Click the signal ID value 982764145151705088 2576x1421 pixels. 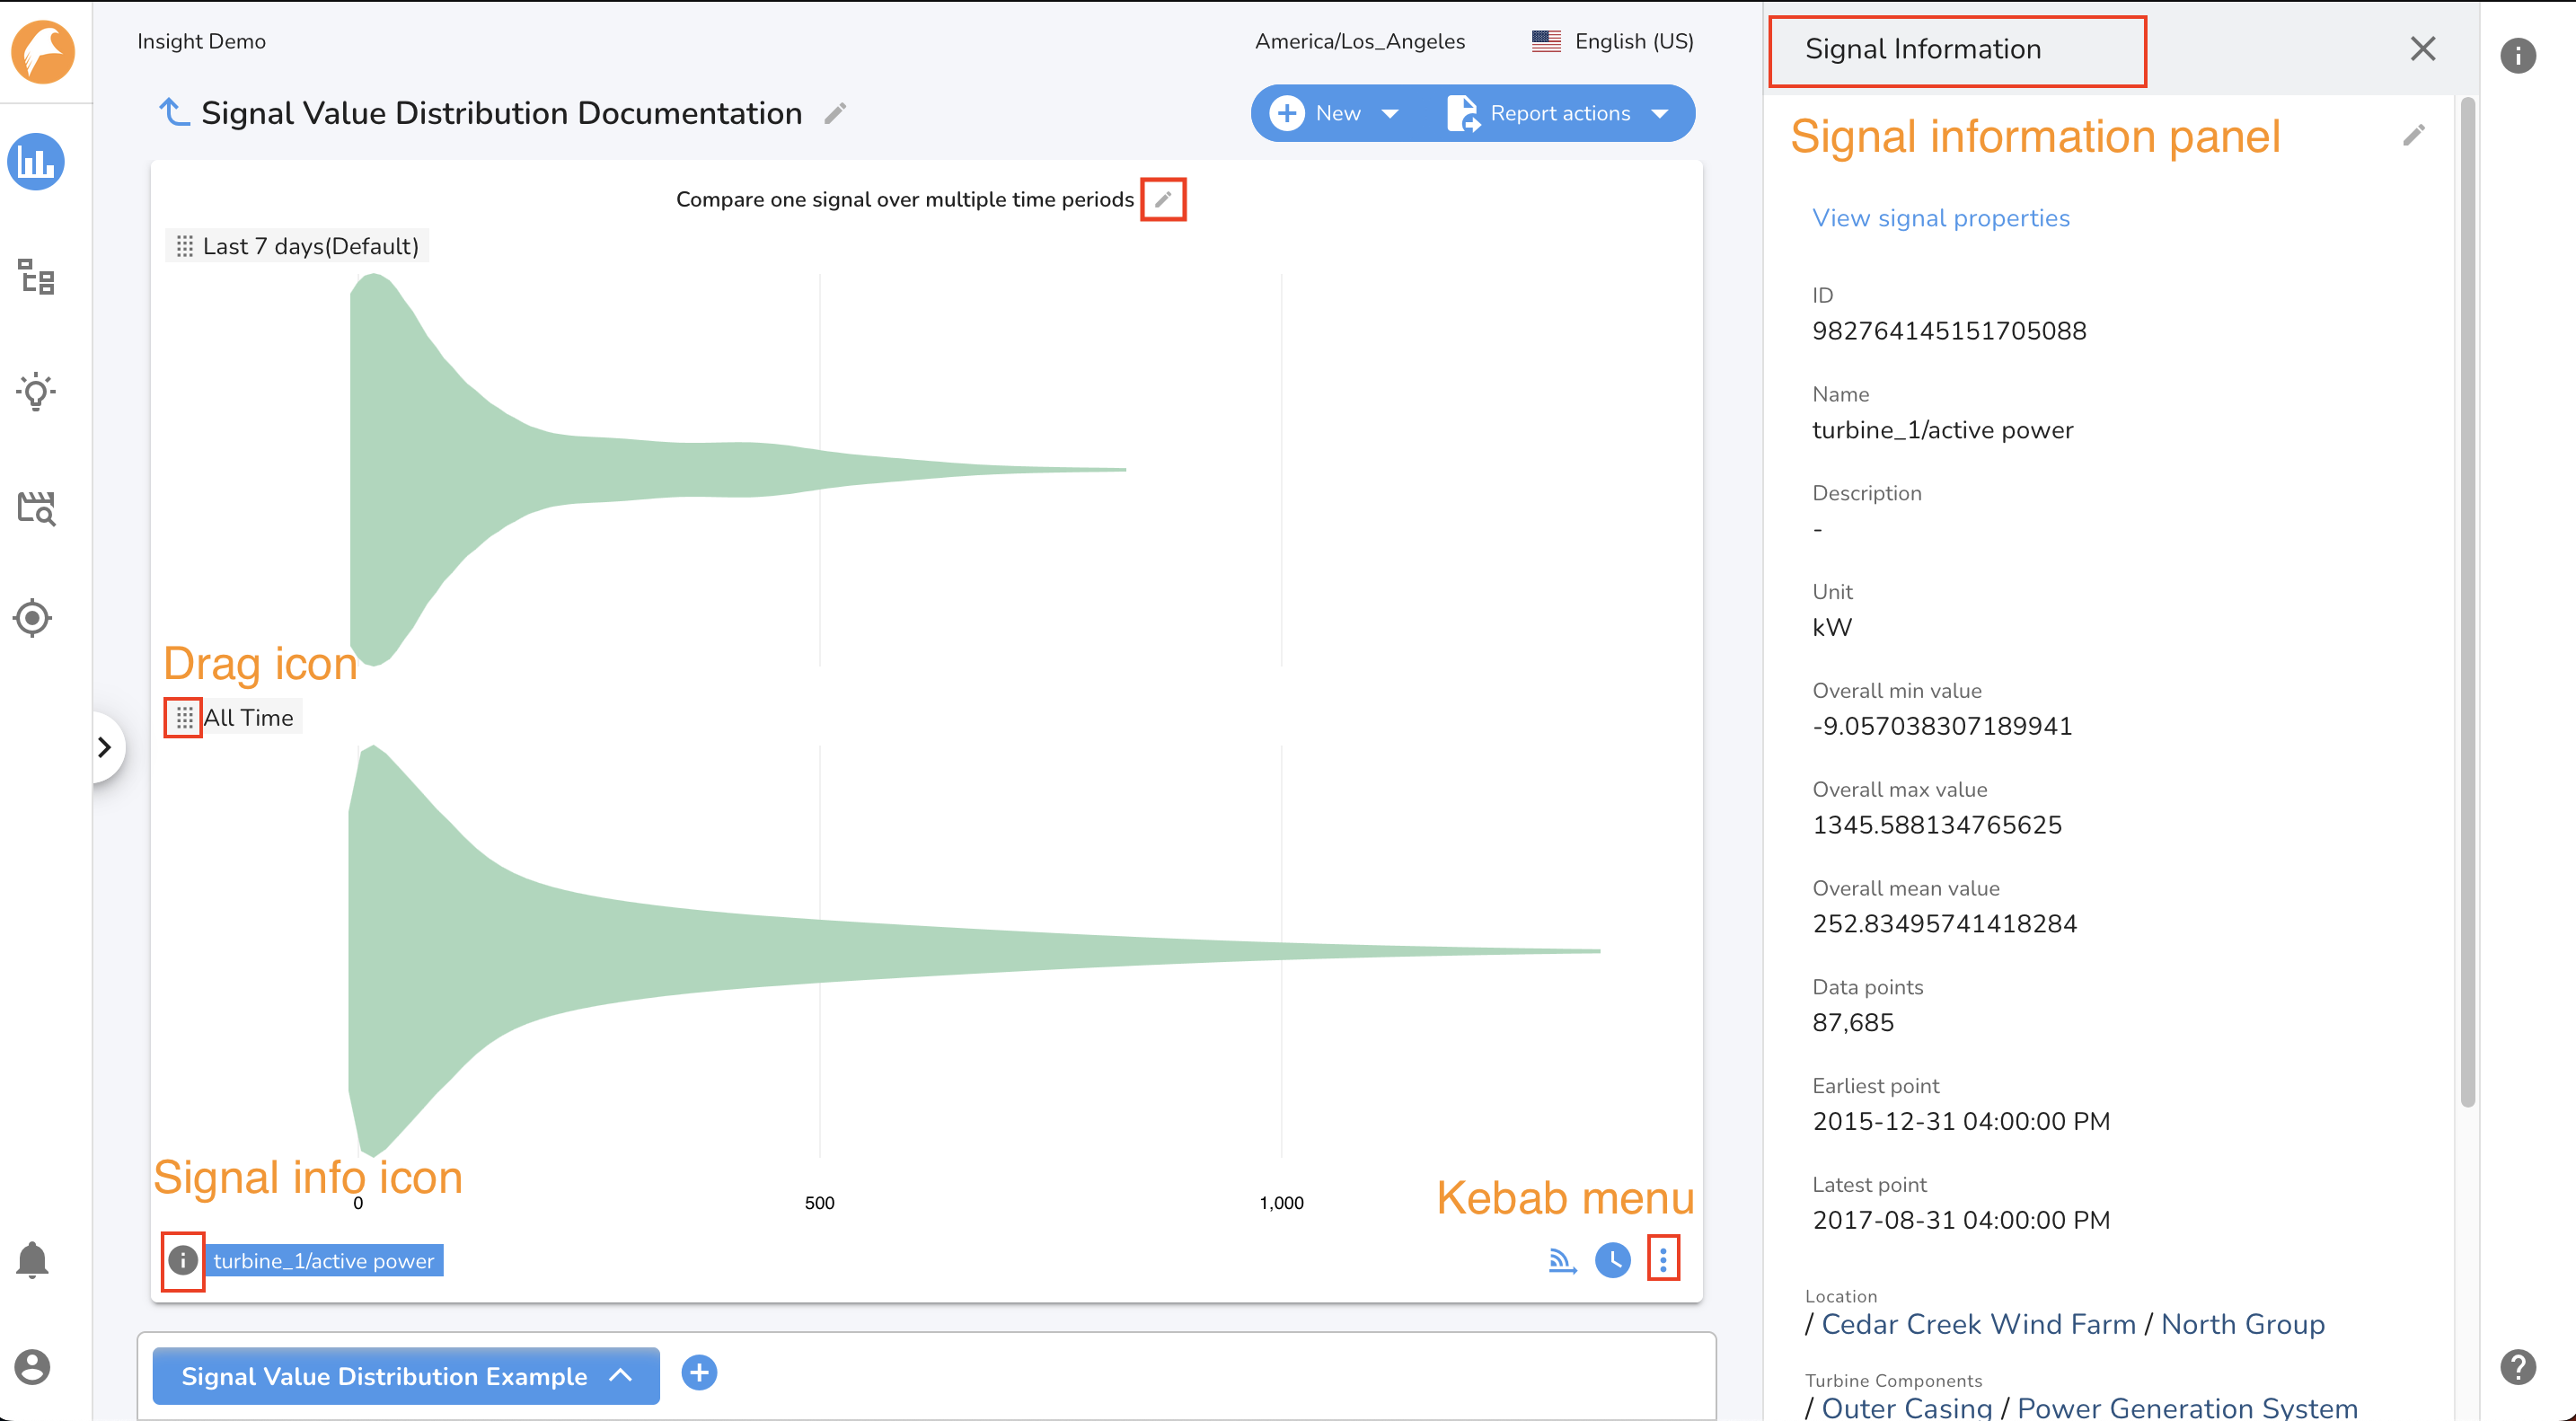click(1949, 331)
